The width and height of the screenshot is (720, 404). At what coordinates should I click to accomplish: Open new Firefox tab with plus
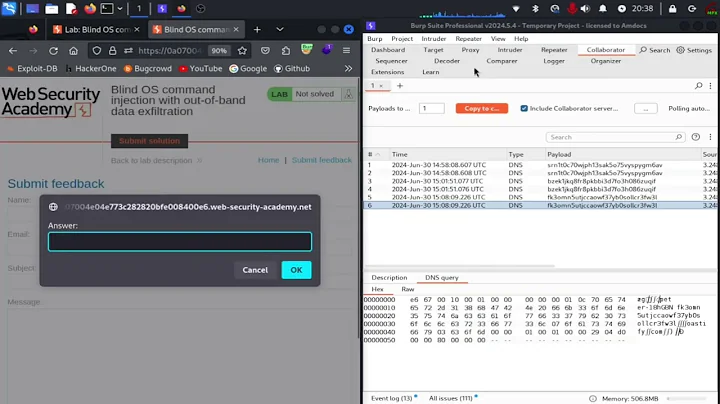pos(257,29)
